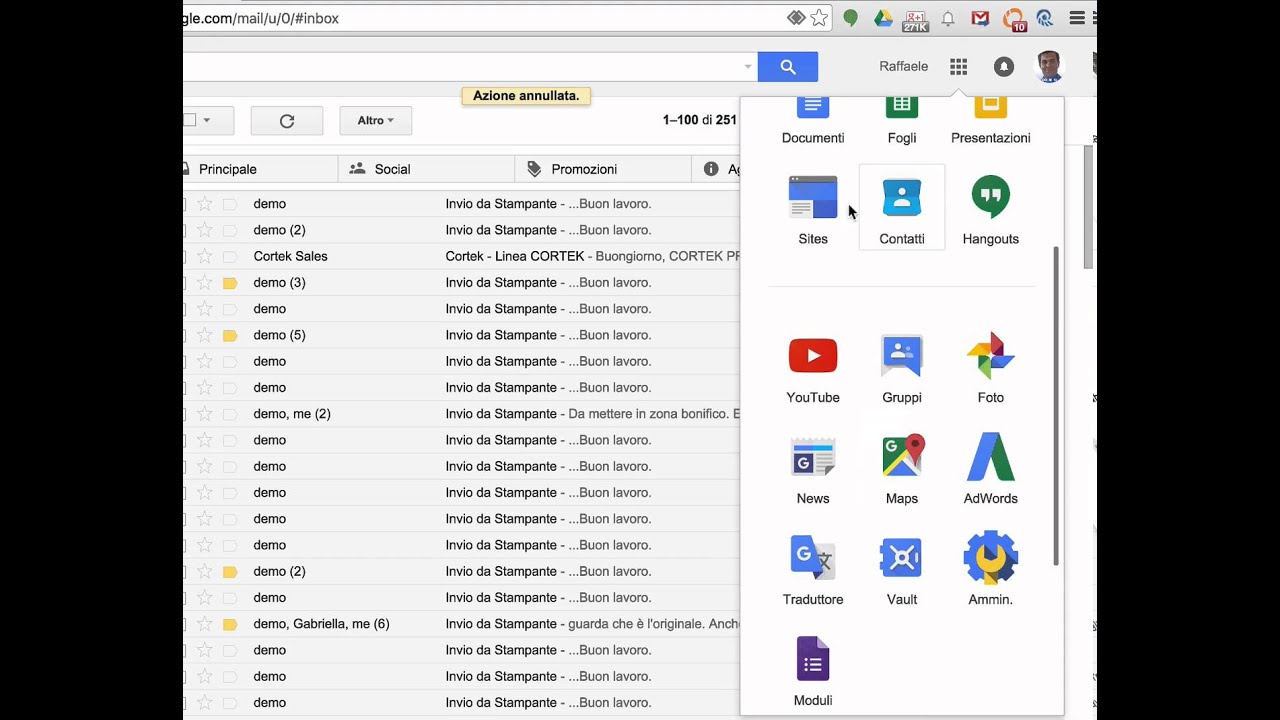
Task: Launch Presentazioni from apps grid
Action: tap(990, 118)
